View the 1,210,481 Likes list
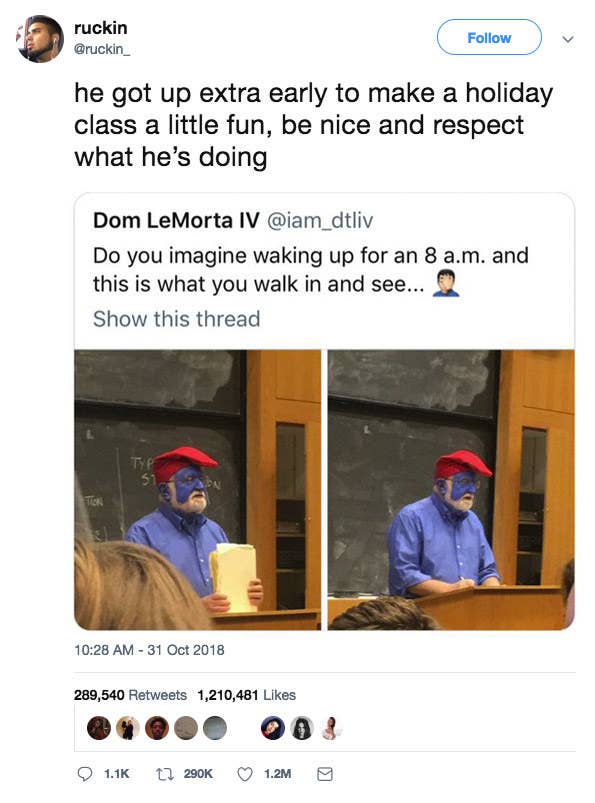Screen dimensions: 595x803 (x=247, y=695)
